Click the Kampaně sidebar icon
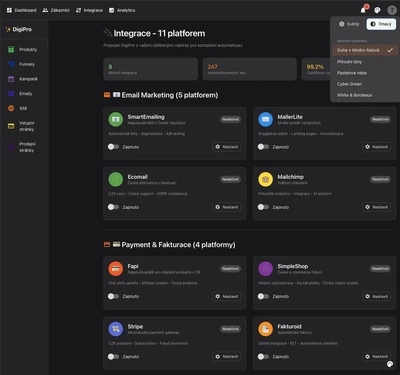Screen dimensions: 400x375 point(11,79)
